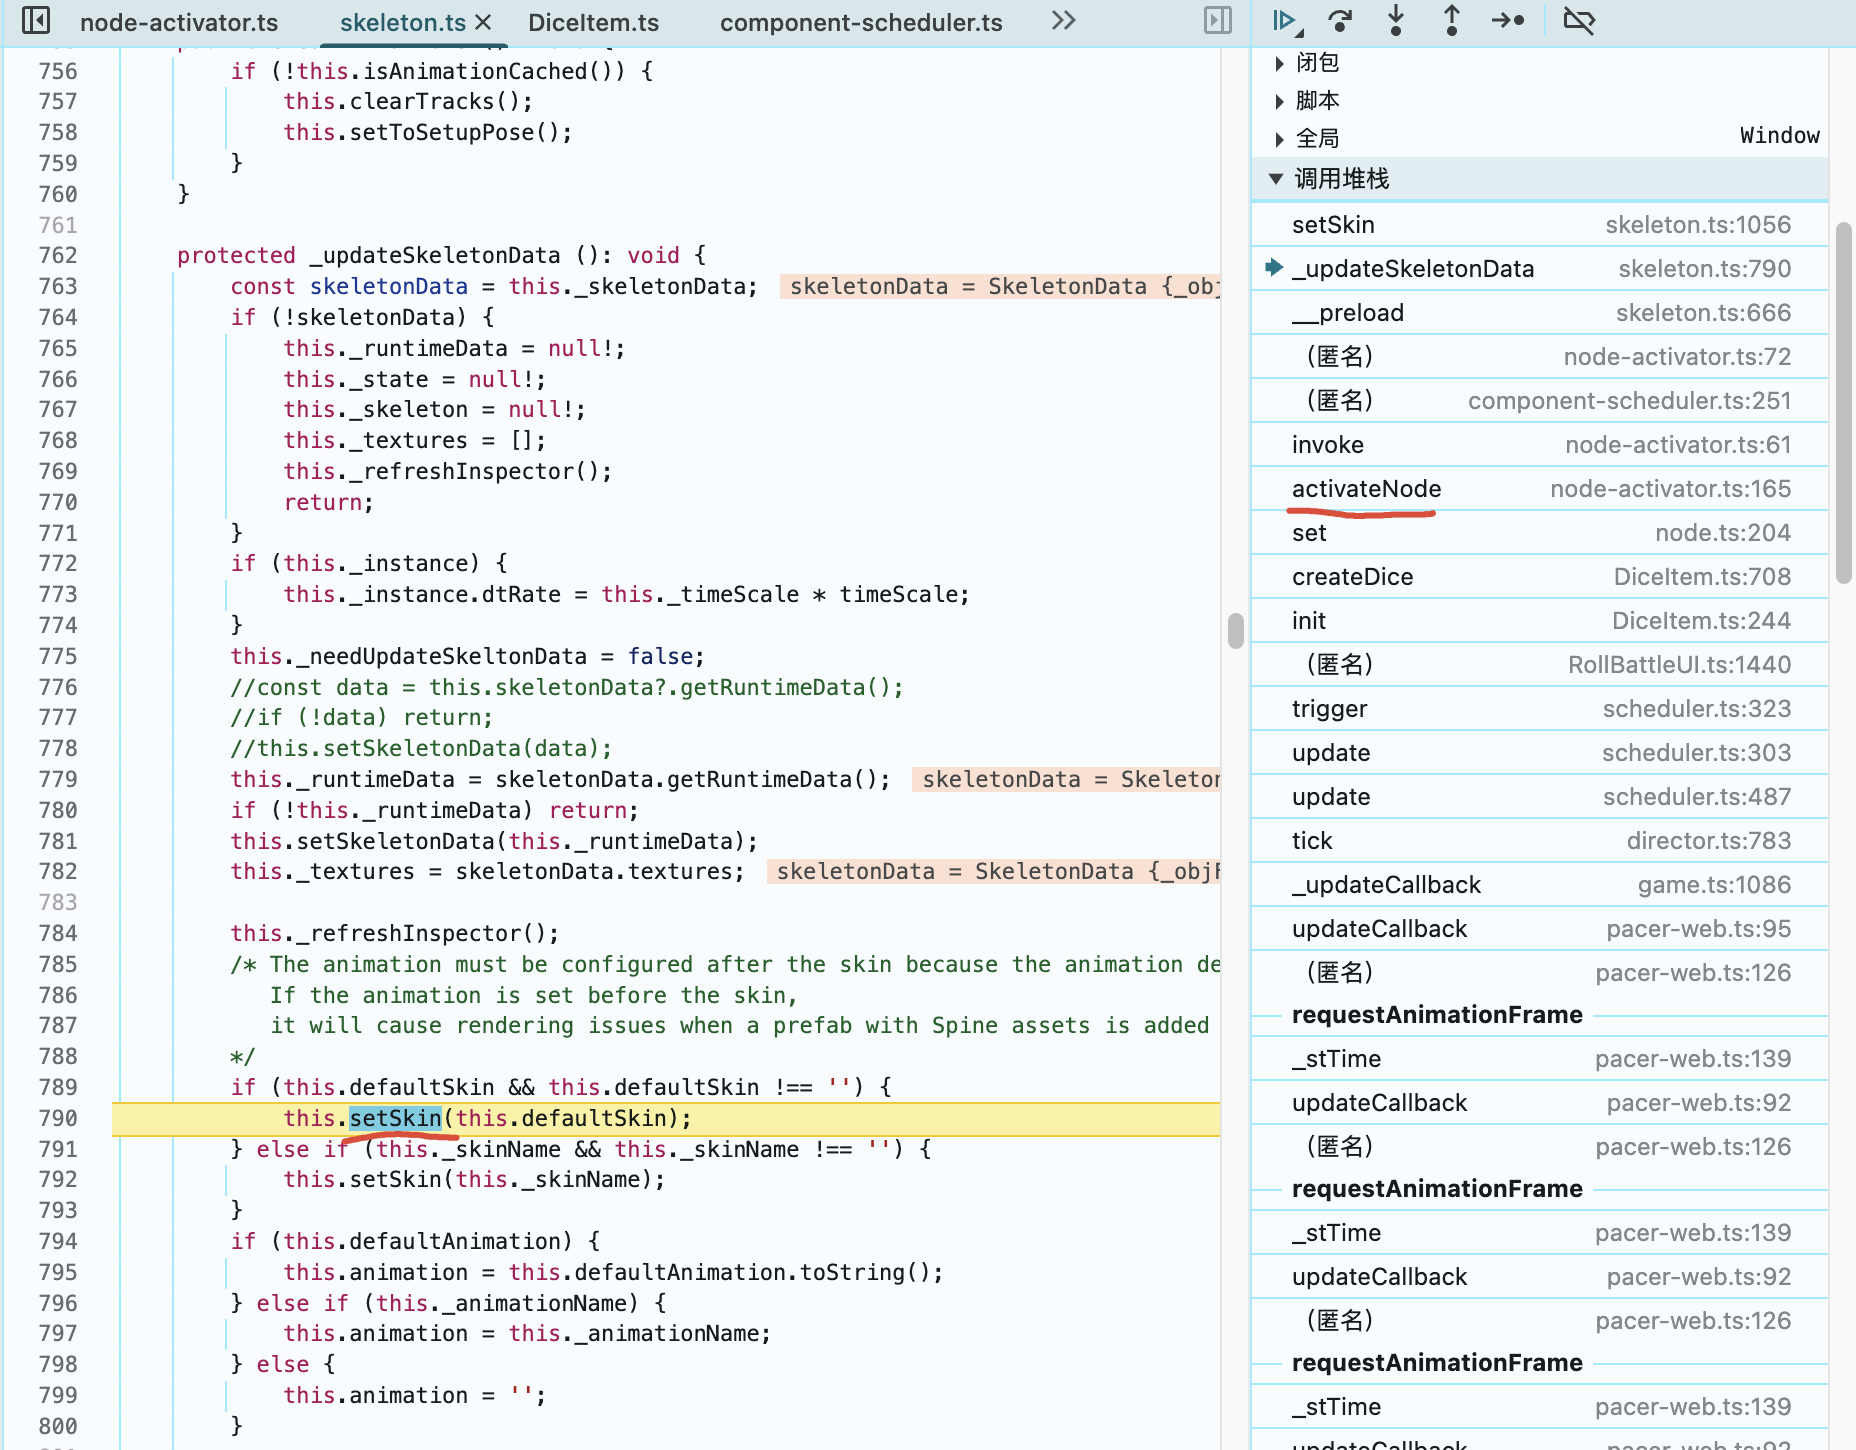The image size is (1856, 1450).
Task: Select the invoke stack frame
Action: pos(1540,445)
